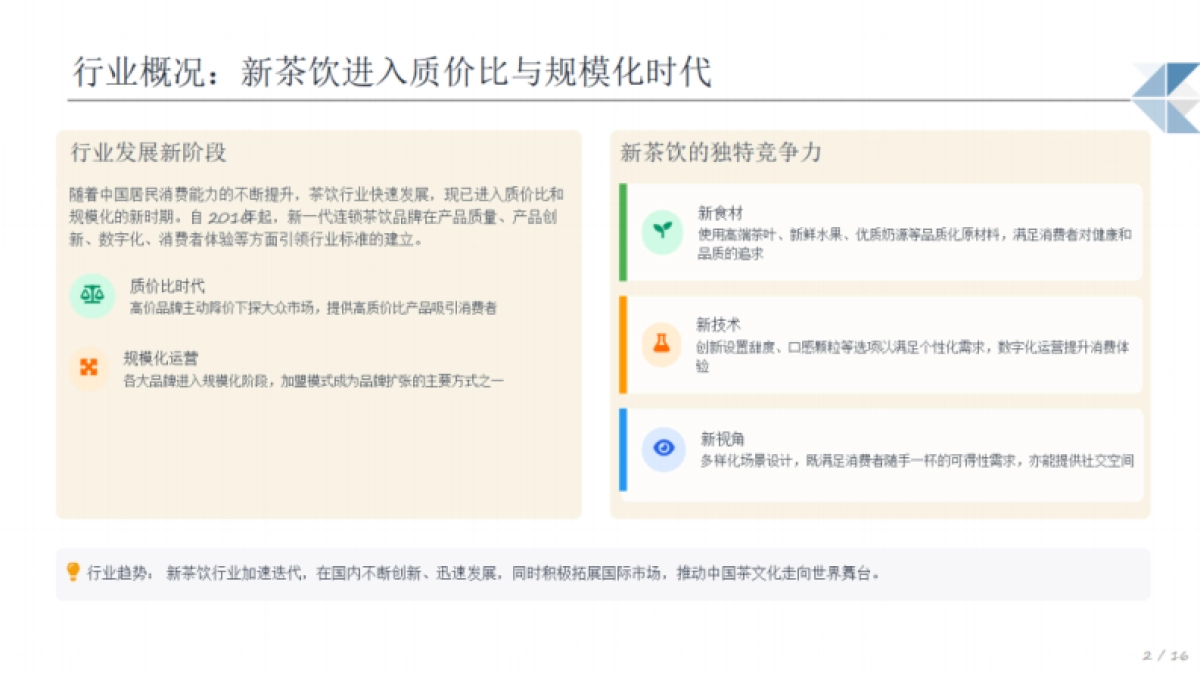The height and width of the screenshot is (675, 1200).
Task: Click the orange accent bar beside 新技术 card
Action: 623,344
